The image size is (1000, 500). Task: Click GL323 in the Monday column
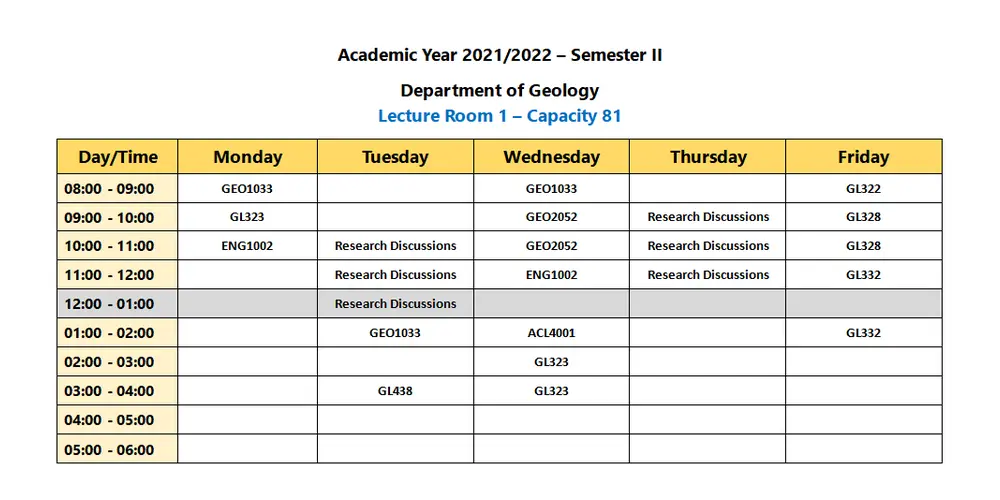click(x=247, y=217)
